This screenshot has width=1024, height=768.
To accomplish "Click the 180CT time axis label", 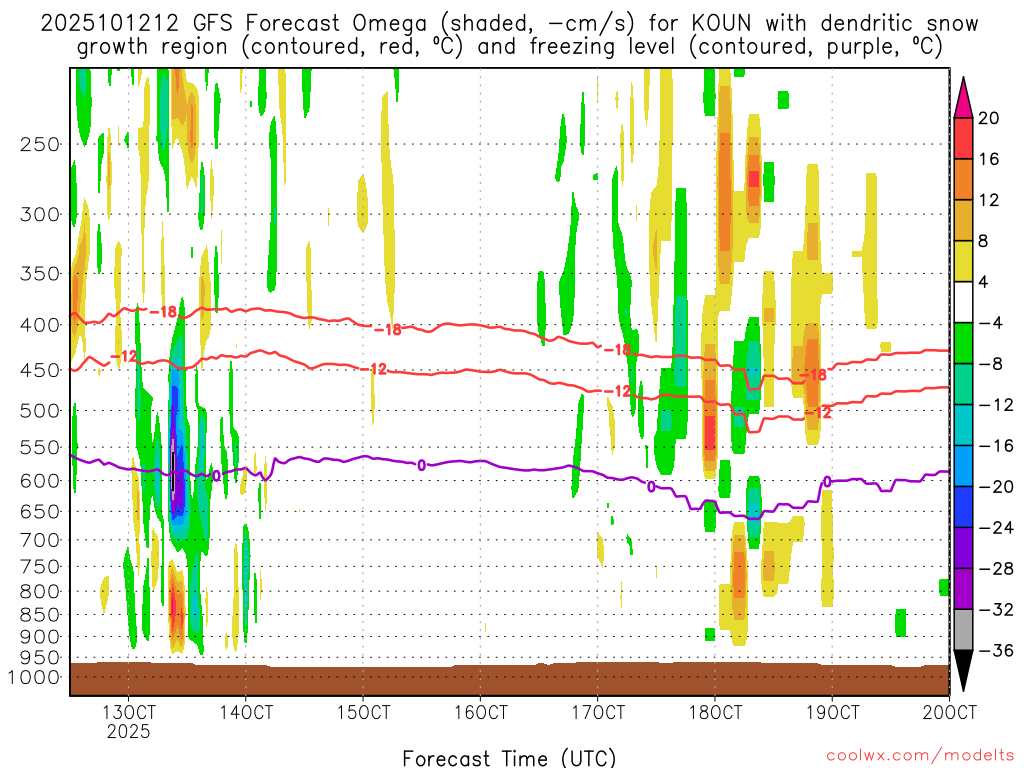I will coord(715,711).
